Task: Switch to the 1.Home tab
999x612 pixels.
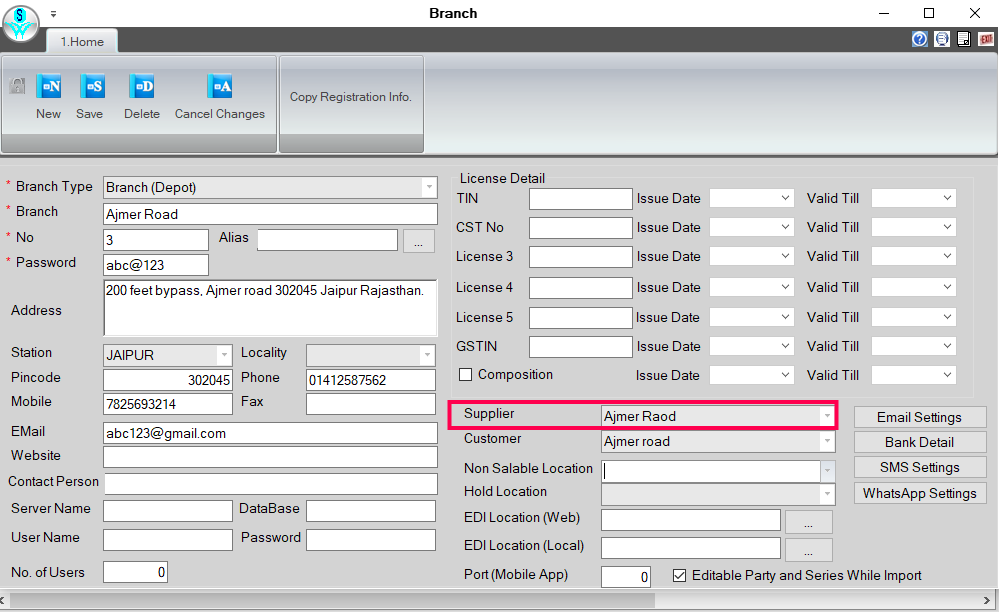Action: click(x=81, y=42)
